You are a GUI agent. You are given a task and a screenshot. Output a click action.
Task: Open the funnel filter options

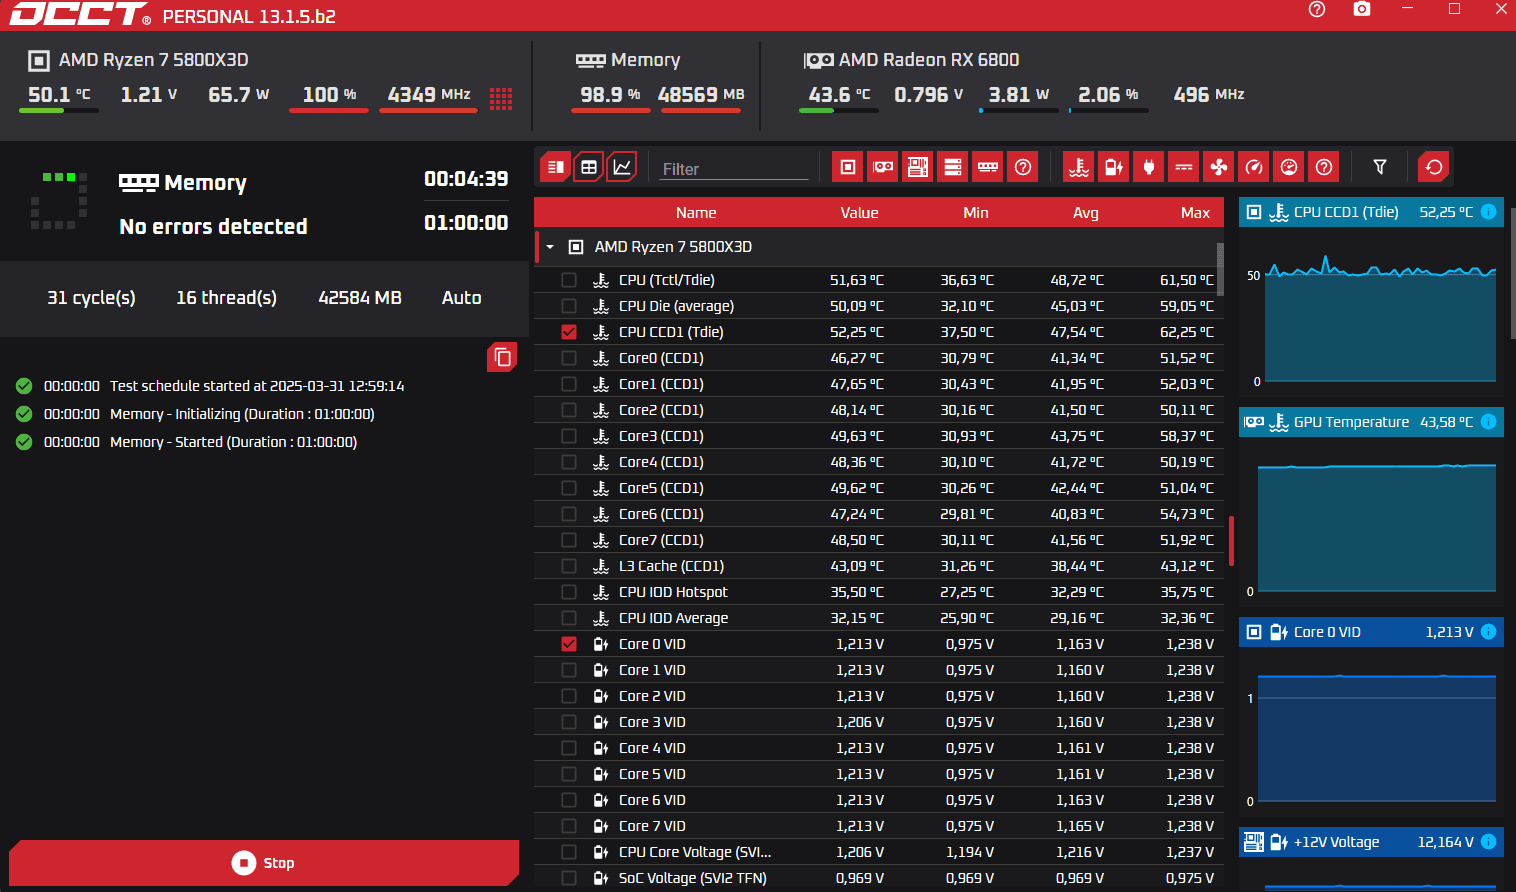point(1380,167)
